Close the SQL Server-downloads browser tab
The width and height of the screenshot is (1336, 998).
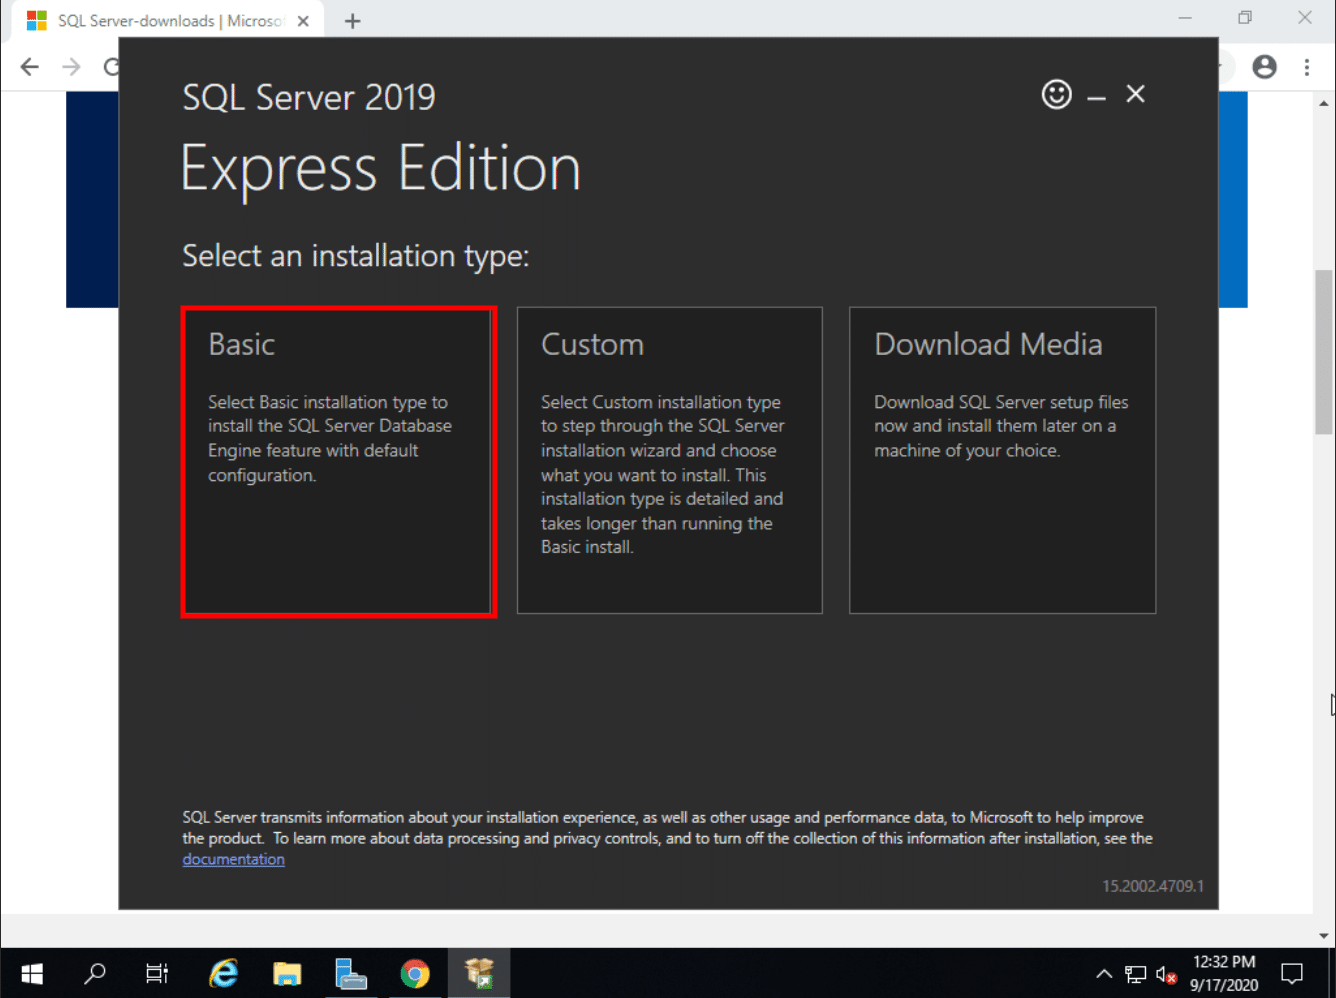pyautogui.click(x=303, y=21)
